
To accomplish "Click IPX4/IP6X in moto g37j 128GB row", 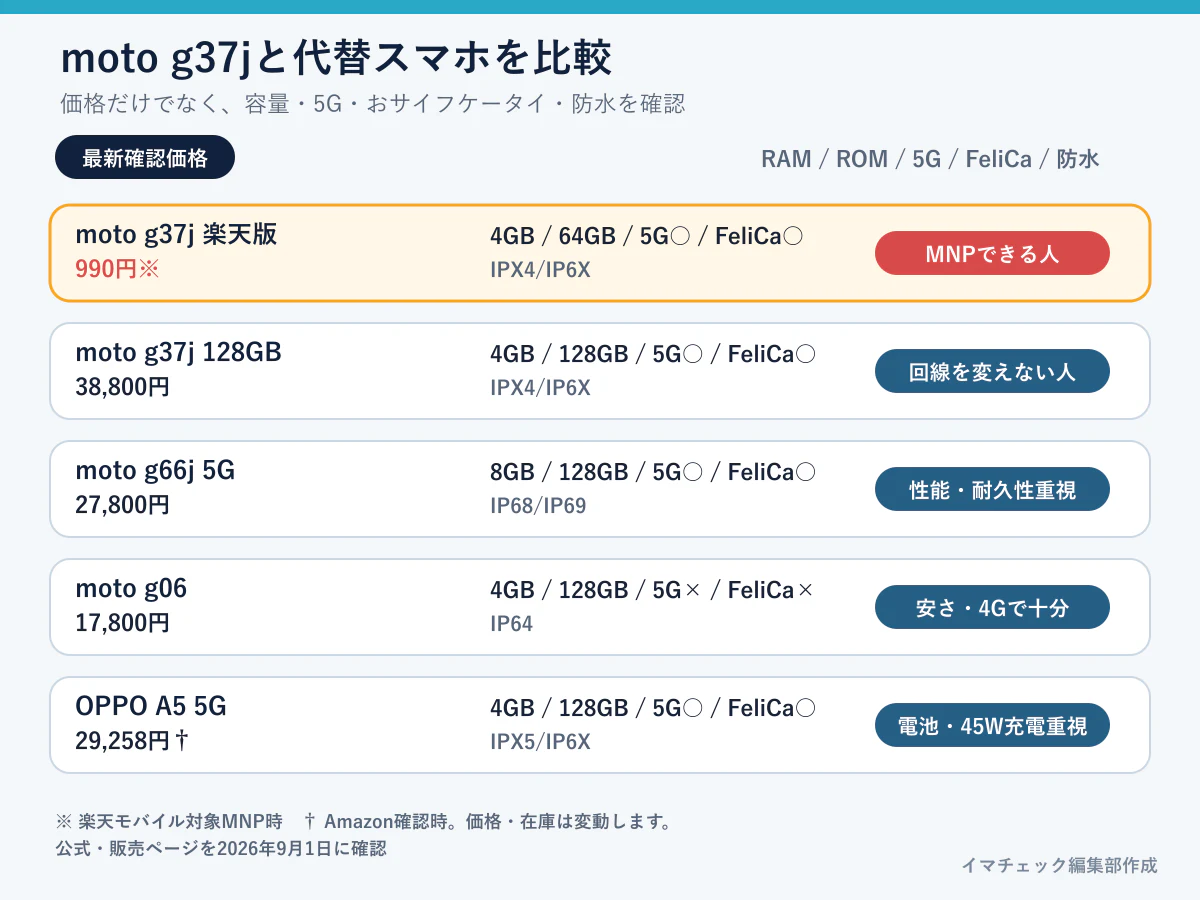I will pos(540,388).
